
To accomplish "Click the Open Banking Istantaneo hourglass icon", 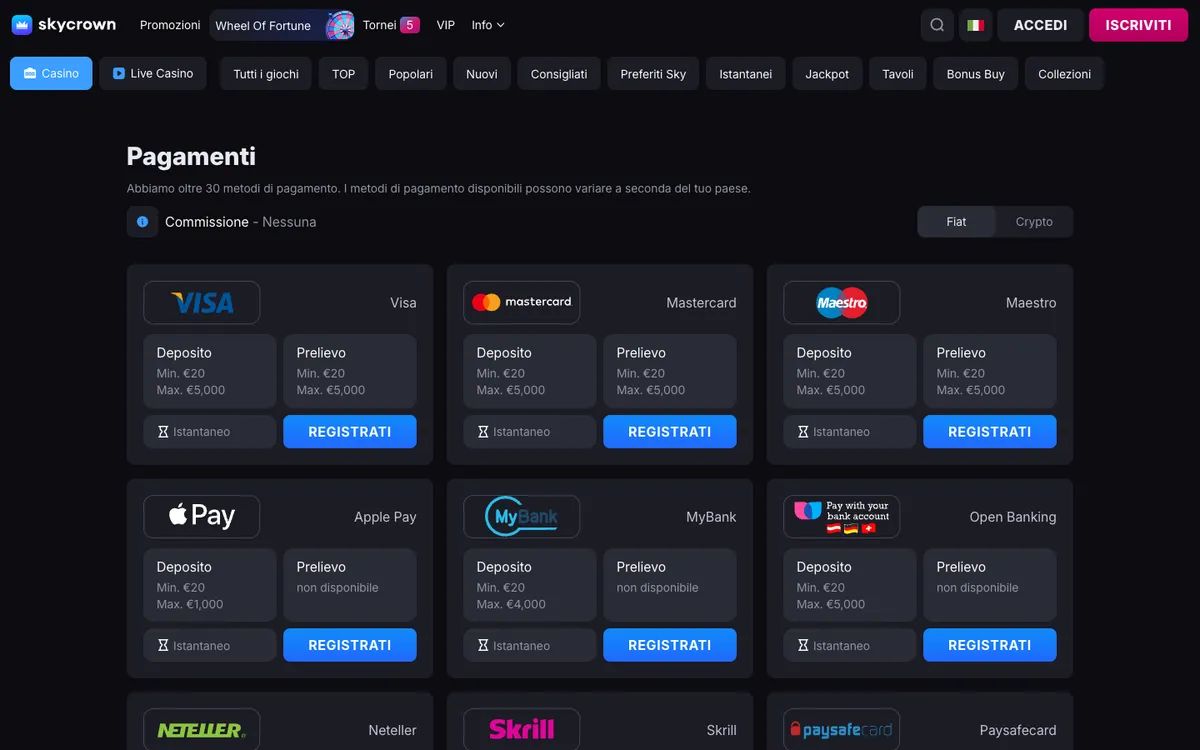I will click(803, 646).
